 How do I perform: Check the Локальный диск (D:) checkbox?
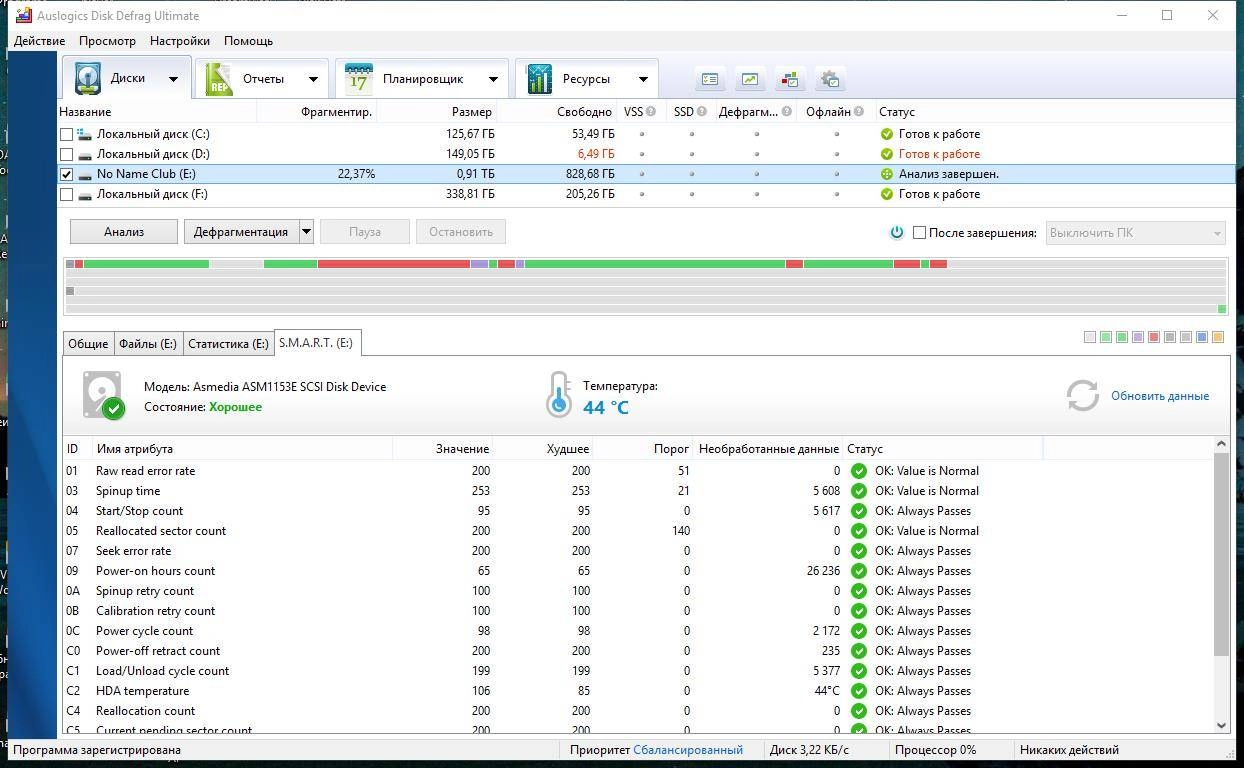[x=67, y=154]
